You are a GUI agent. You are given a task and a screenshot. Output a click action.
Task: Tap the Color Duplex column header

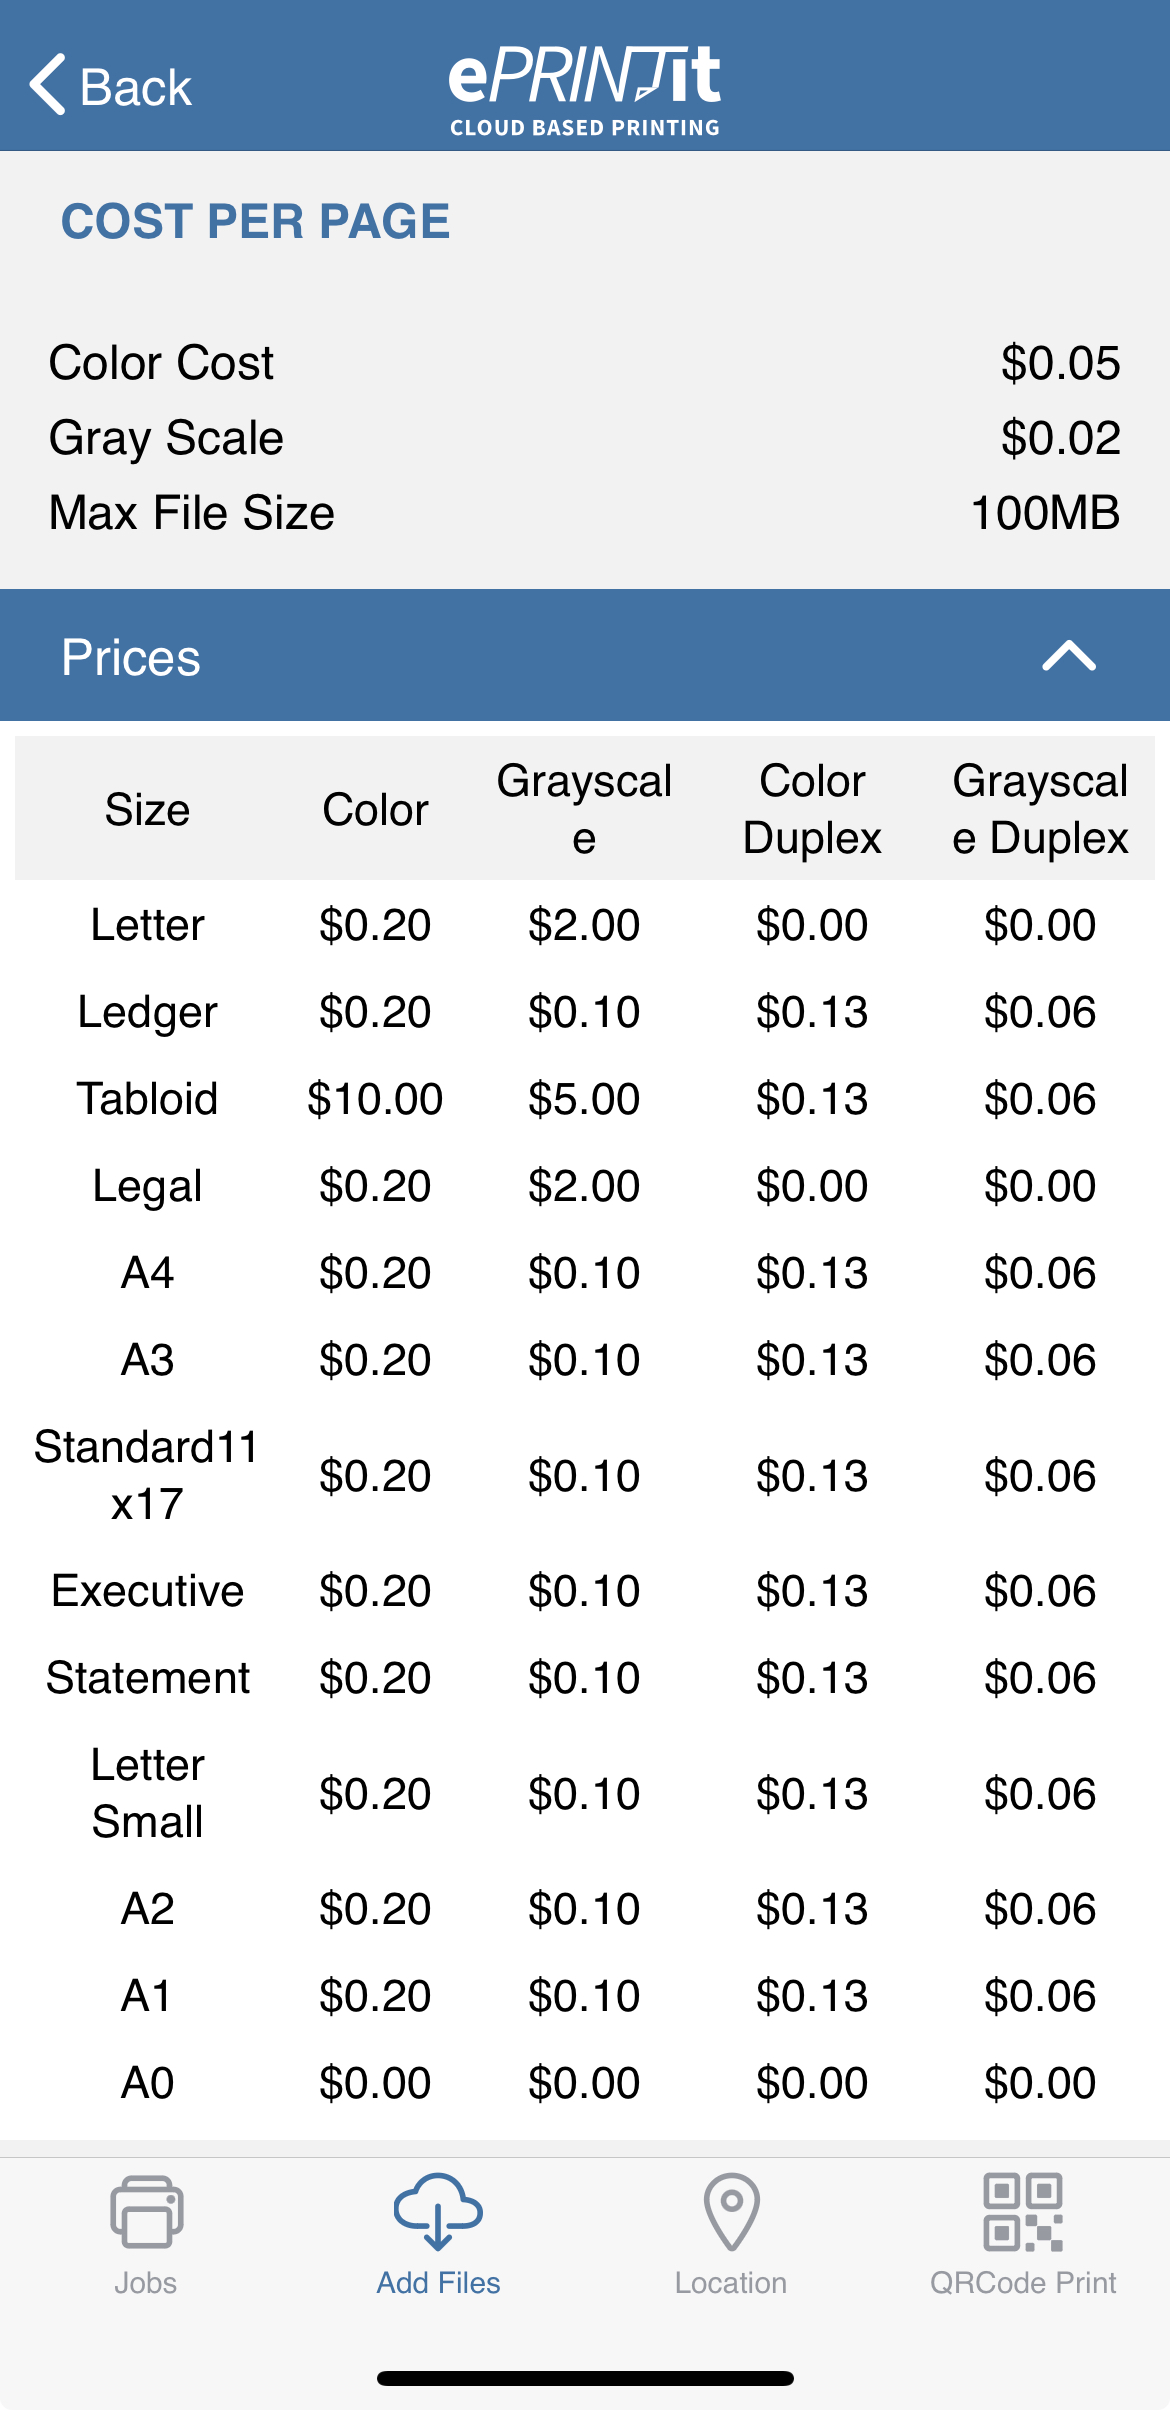pos(812,809)
